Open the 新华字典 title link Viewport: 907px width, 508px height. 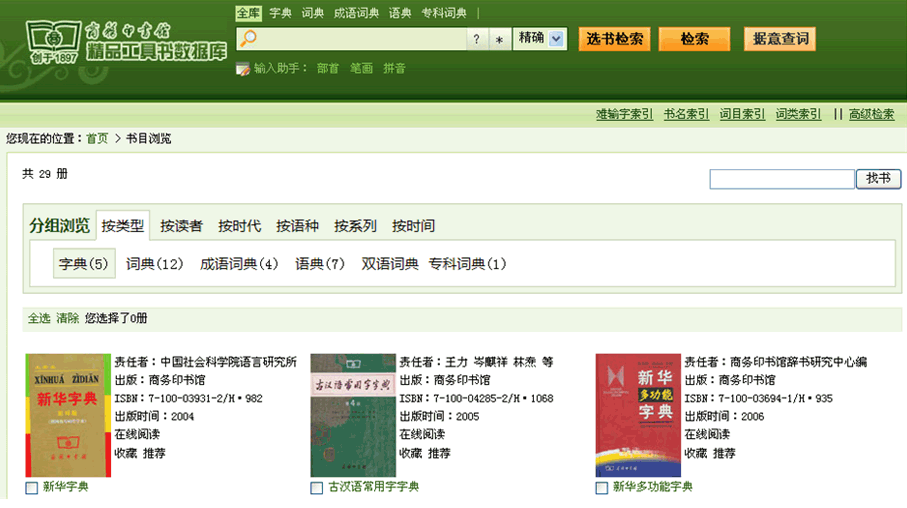click(x=65, y=487)
